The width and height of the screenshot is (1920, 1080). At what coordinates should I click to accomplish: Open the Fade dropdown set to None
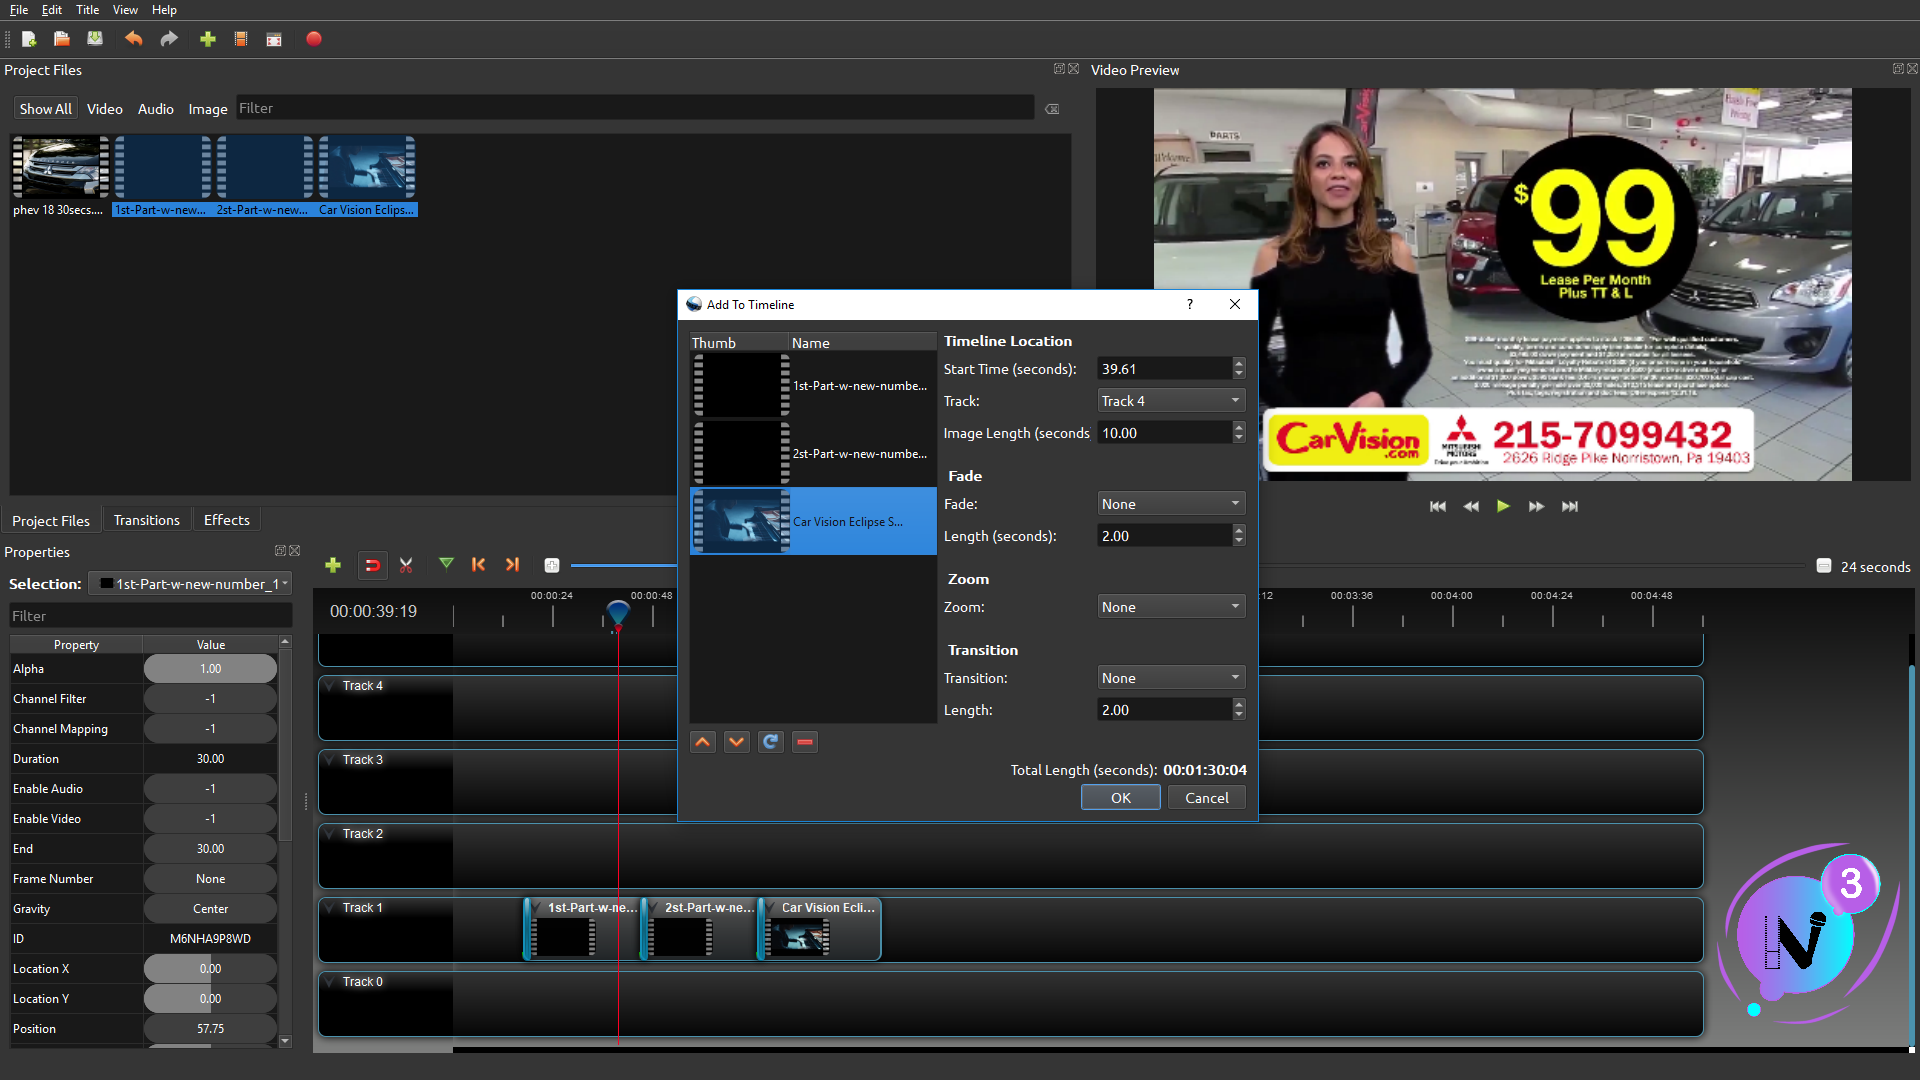click(1170, 504)
